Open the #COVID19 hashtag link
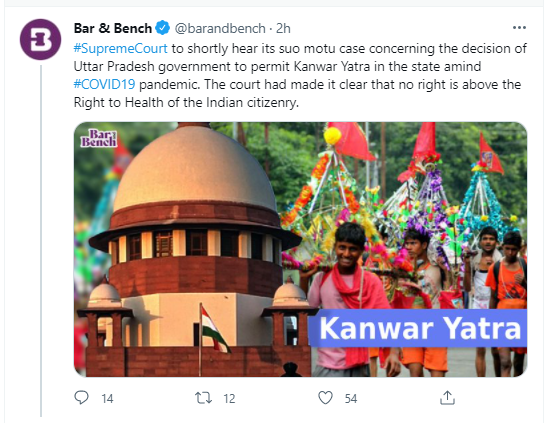 pos(104,84)
